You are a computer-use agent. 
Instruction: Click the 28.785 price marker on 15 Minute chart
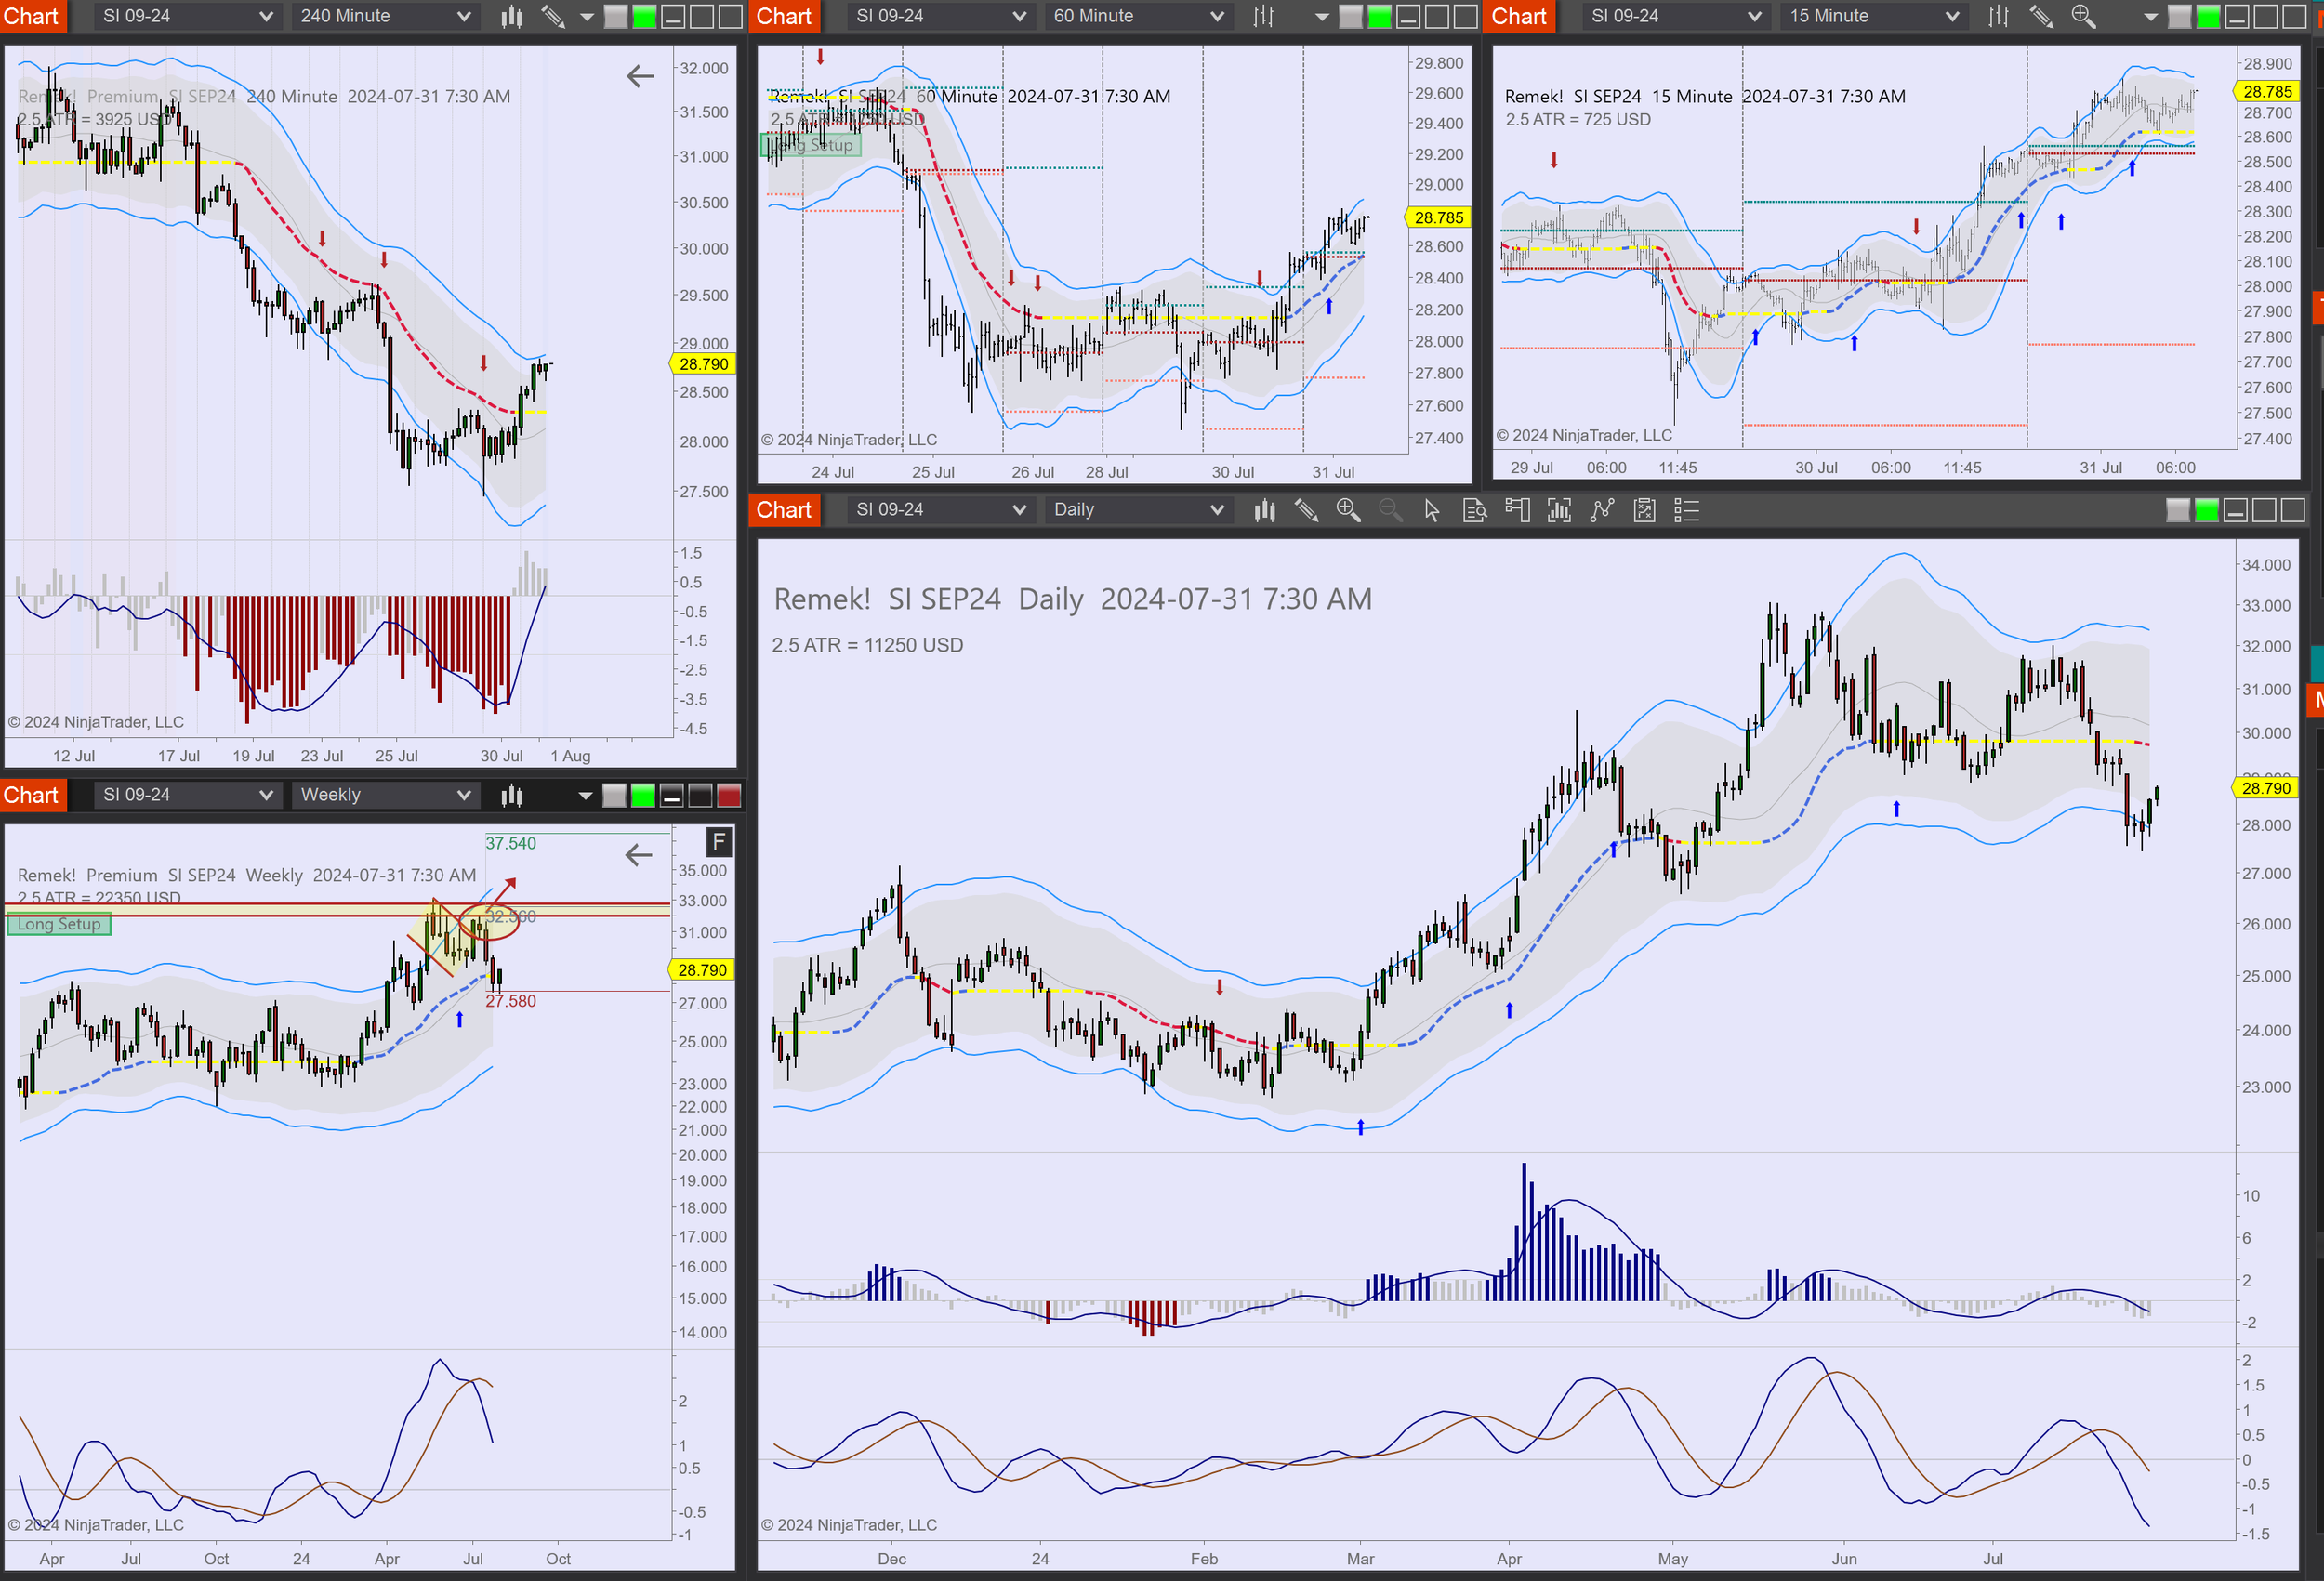tap(2267, 91)
